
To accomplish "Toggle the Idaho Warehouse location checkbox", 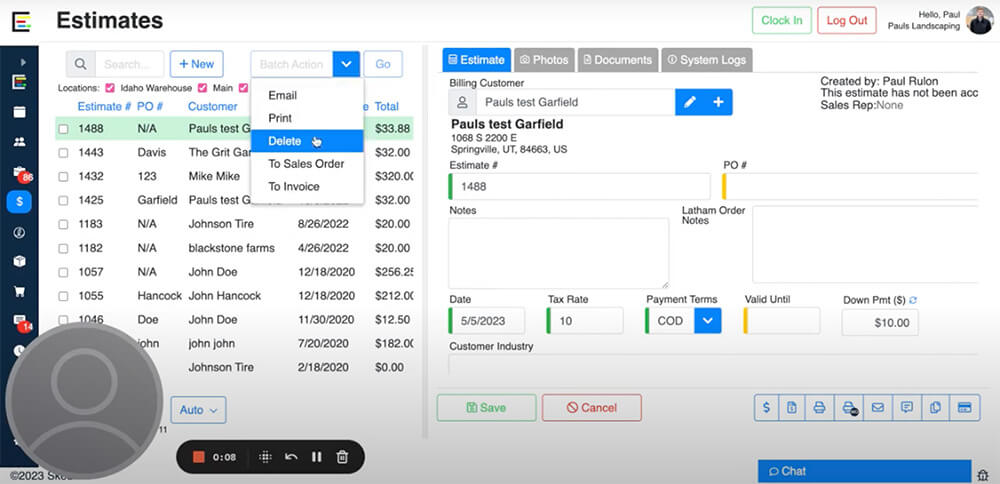I will click(x=111, y=88).
